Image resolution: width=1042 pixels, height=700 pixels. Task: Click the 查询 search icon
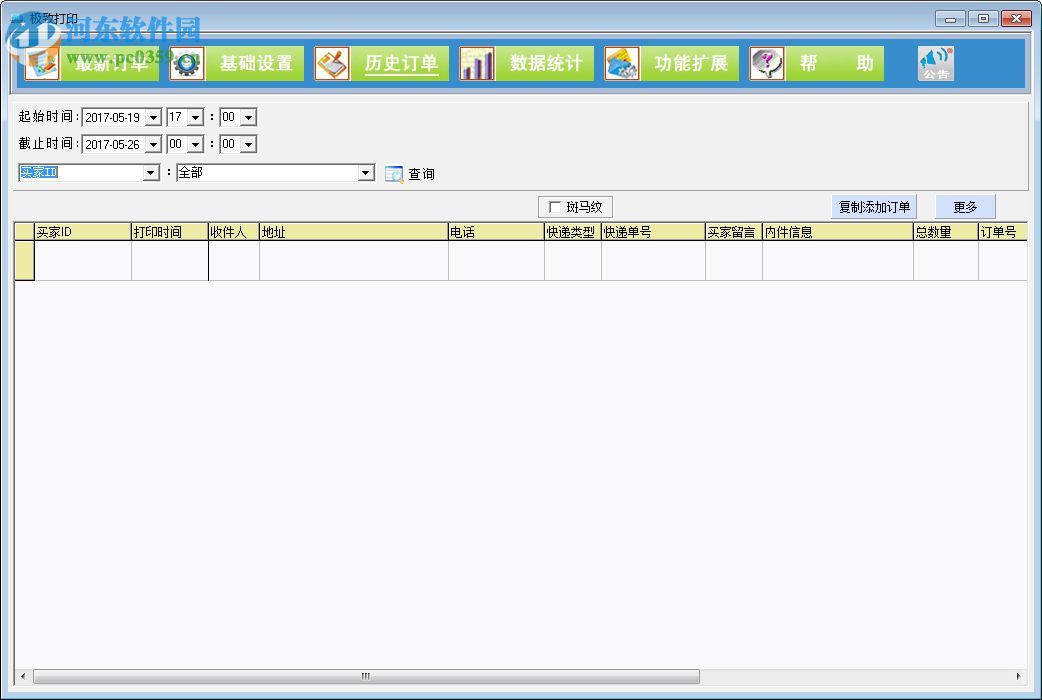(x=394, y=174)
